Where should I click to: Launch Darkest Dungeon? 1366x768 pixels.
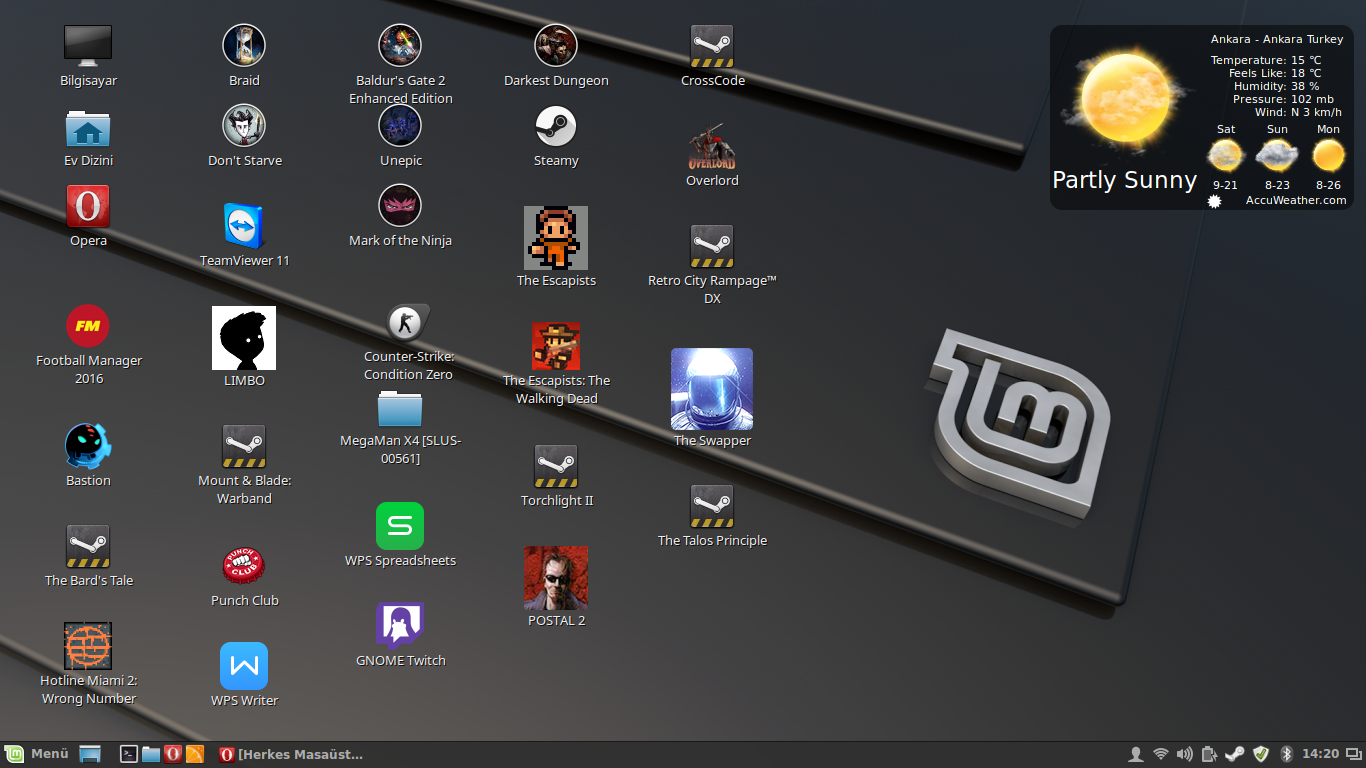click(556, 46)
